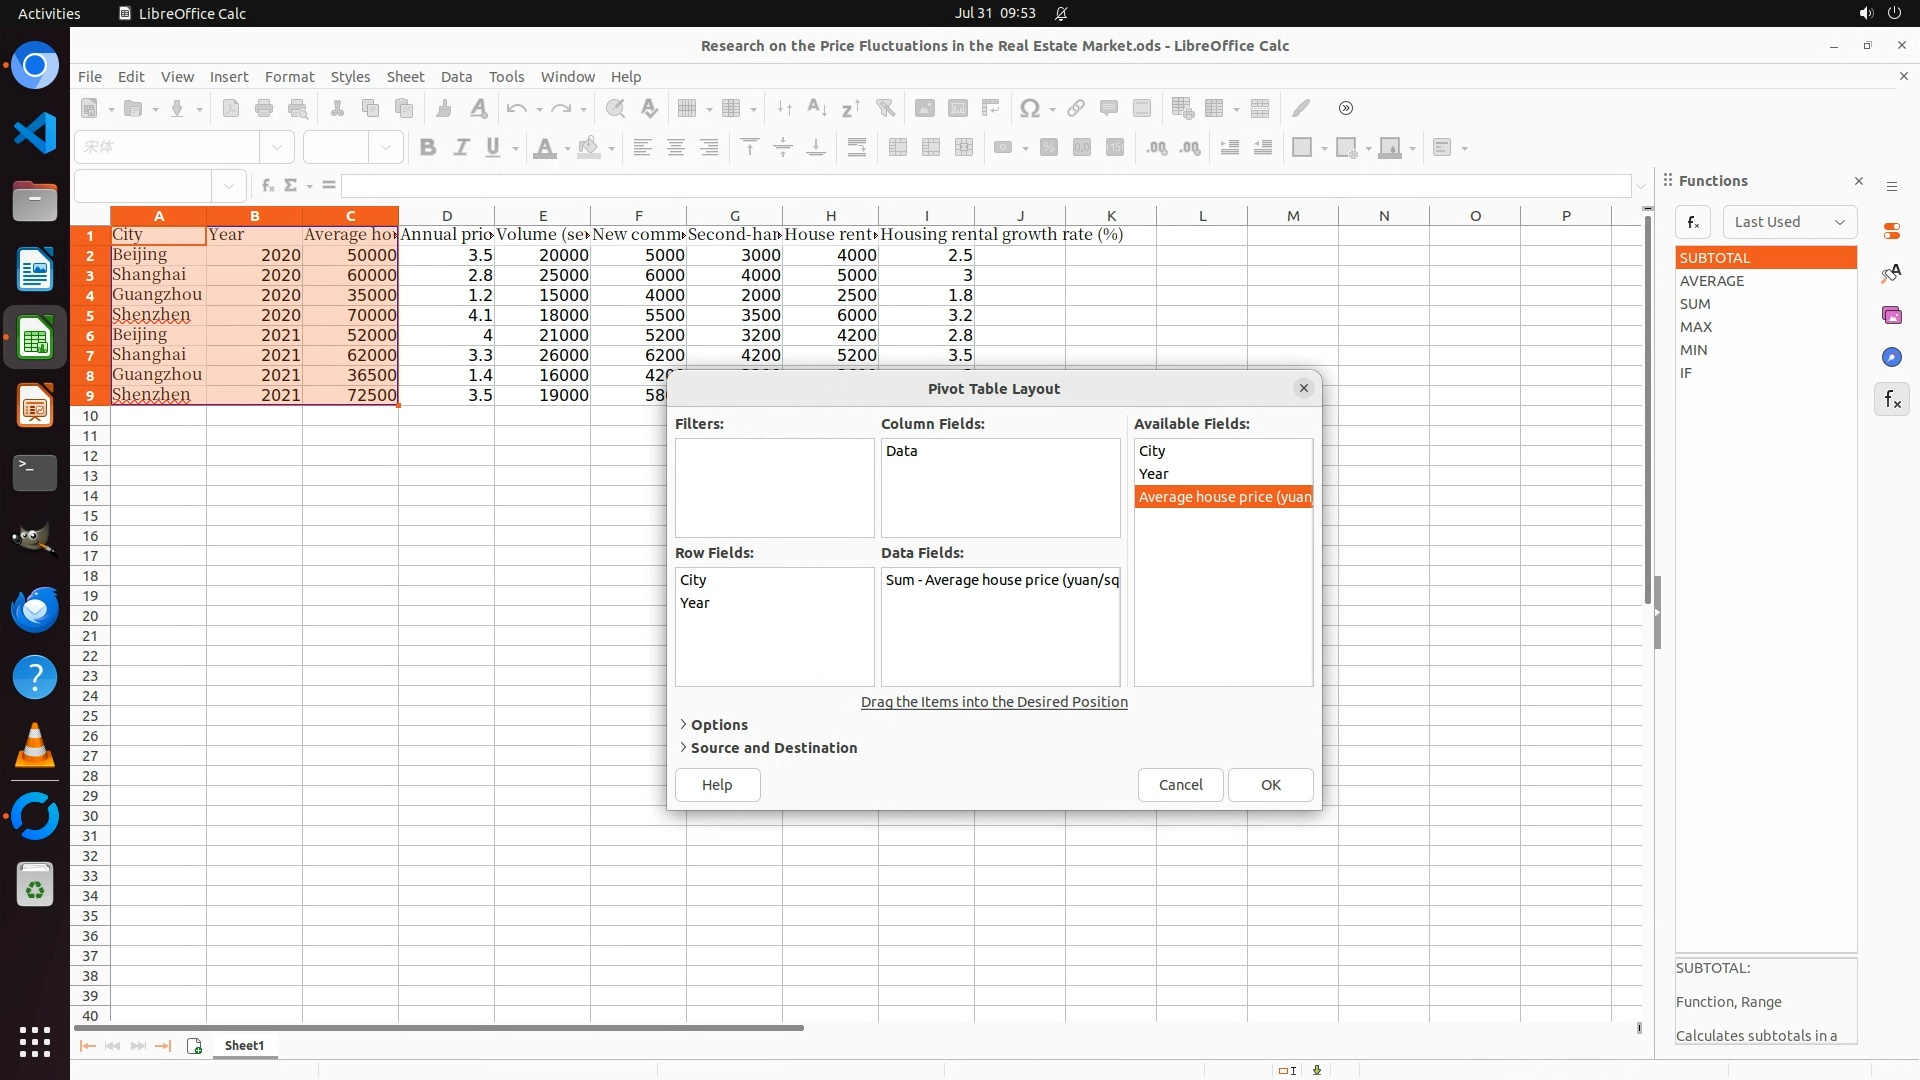Click the Insert Chart icon
The image size is (1920, 1080).
click(x=957, y=109)
